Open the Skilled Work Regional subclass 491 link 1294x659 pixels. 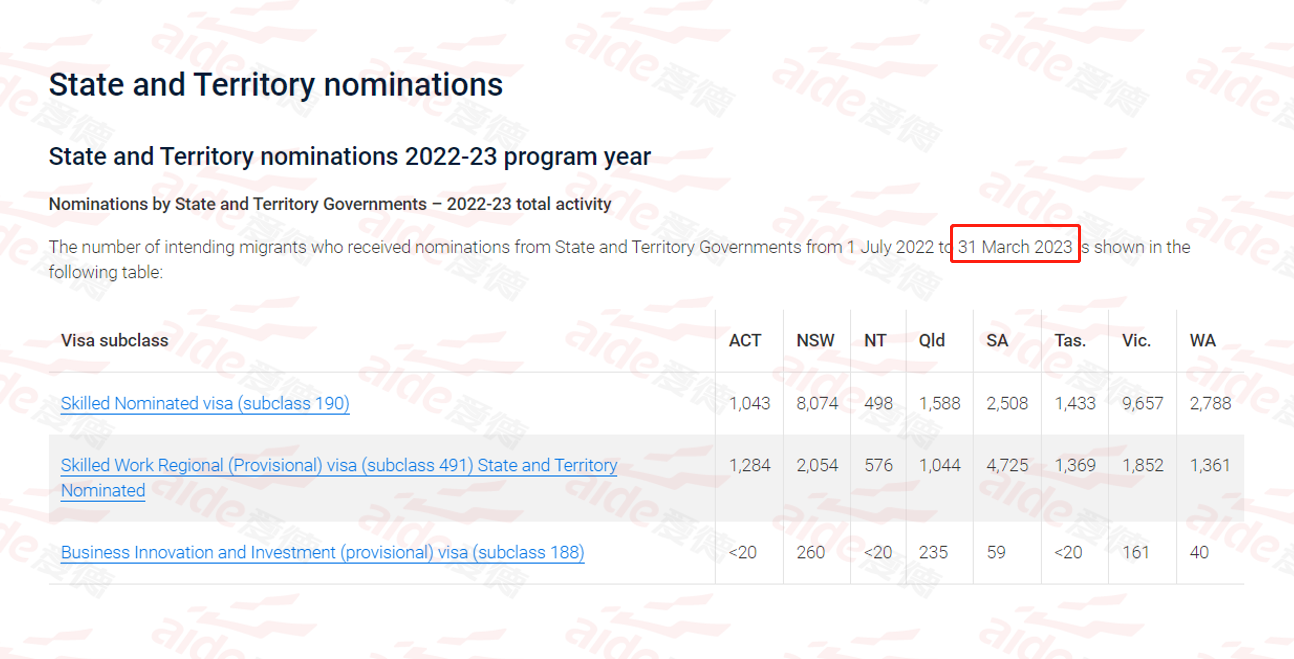click(x=339, y=478)
